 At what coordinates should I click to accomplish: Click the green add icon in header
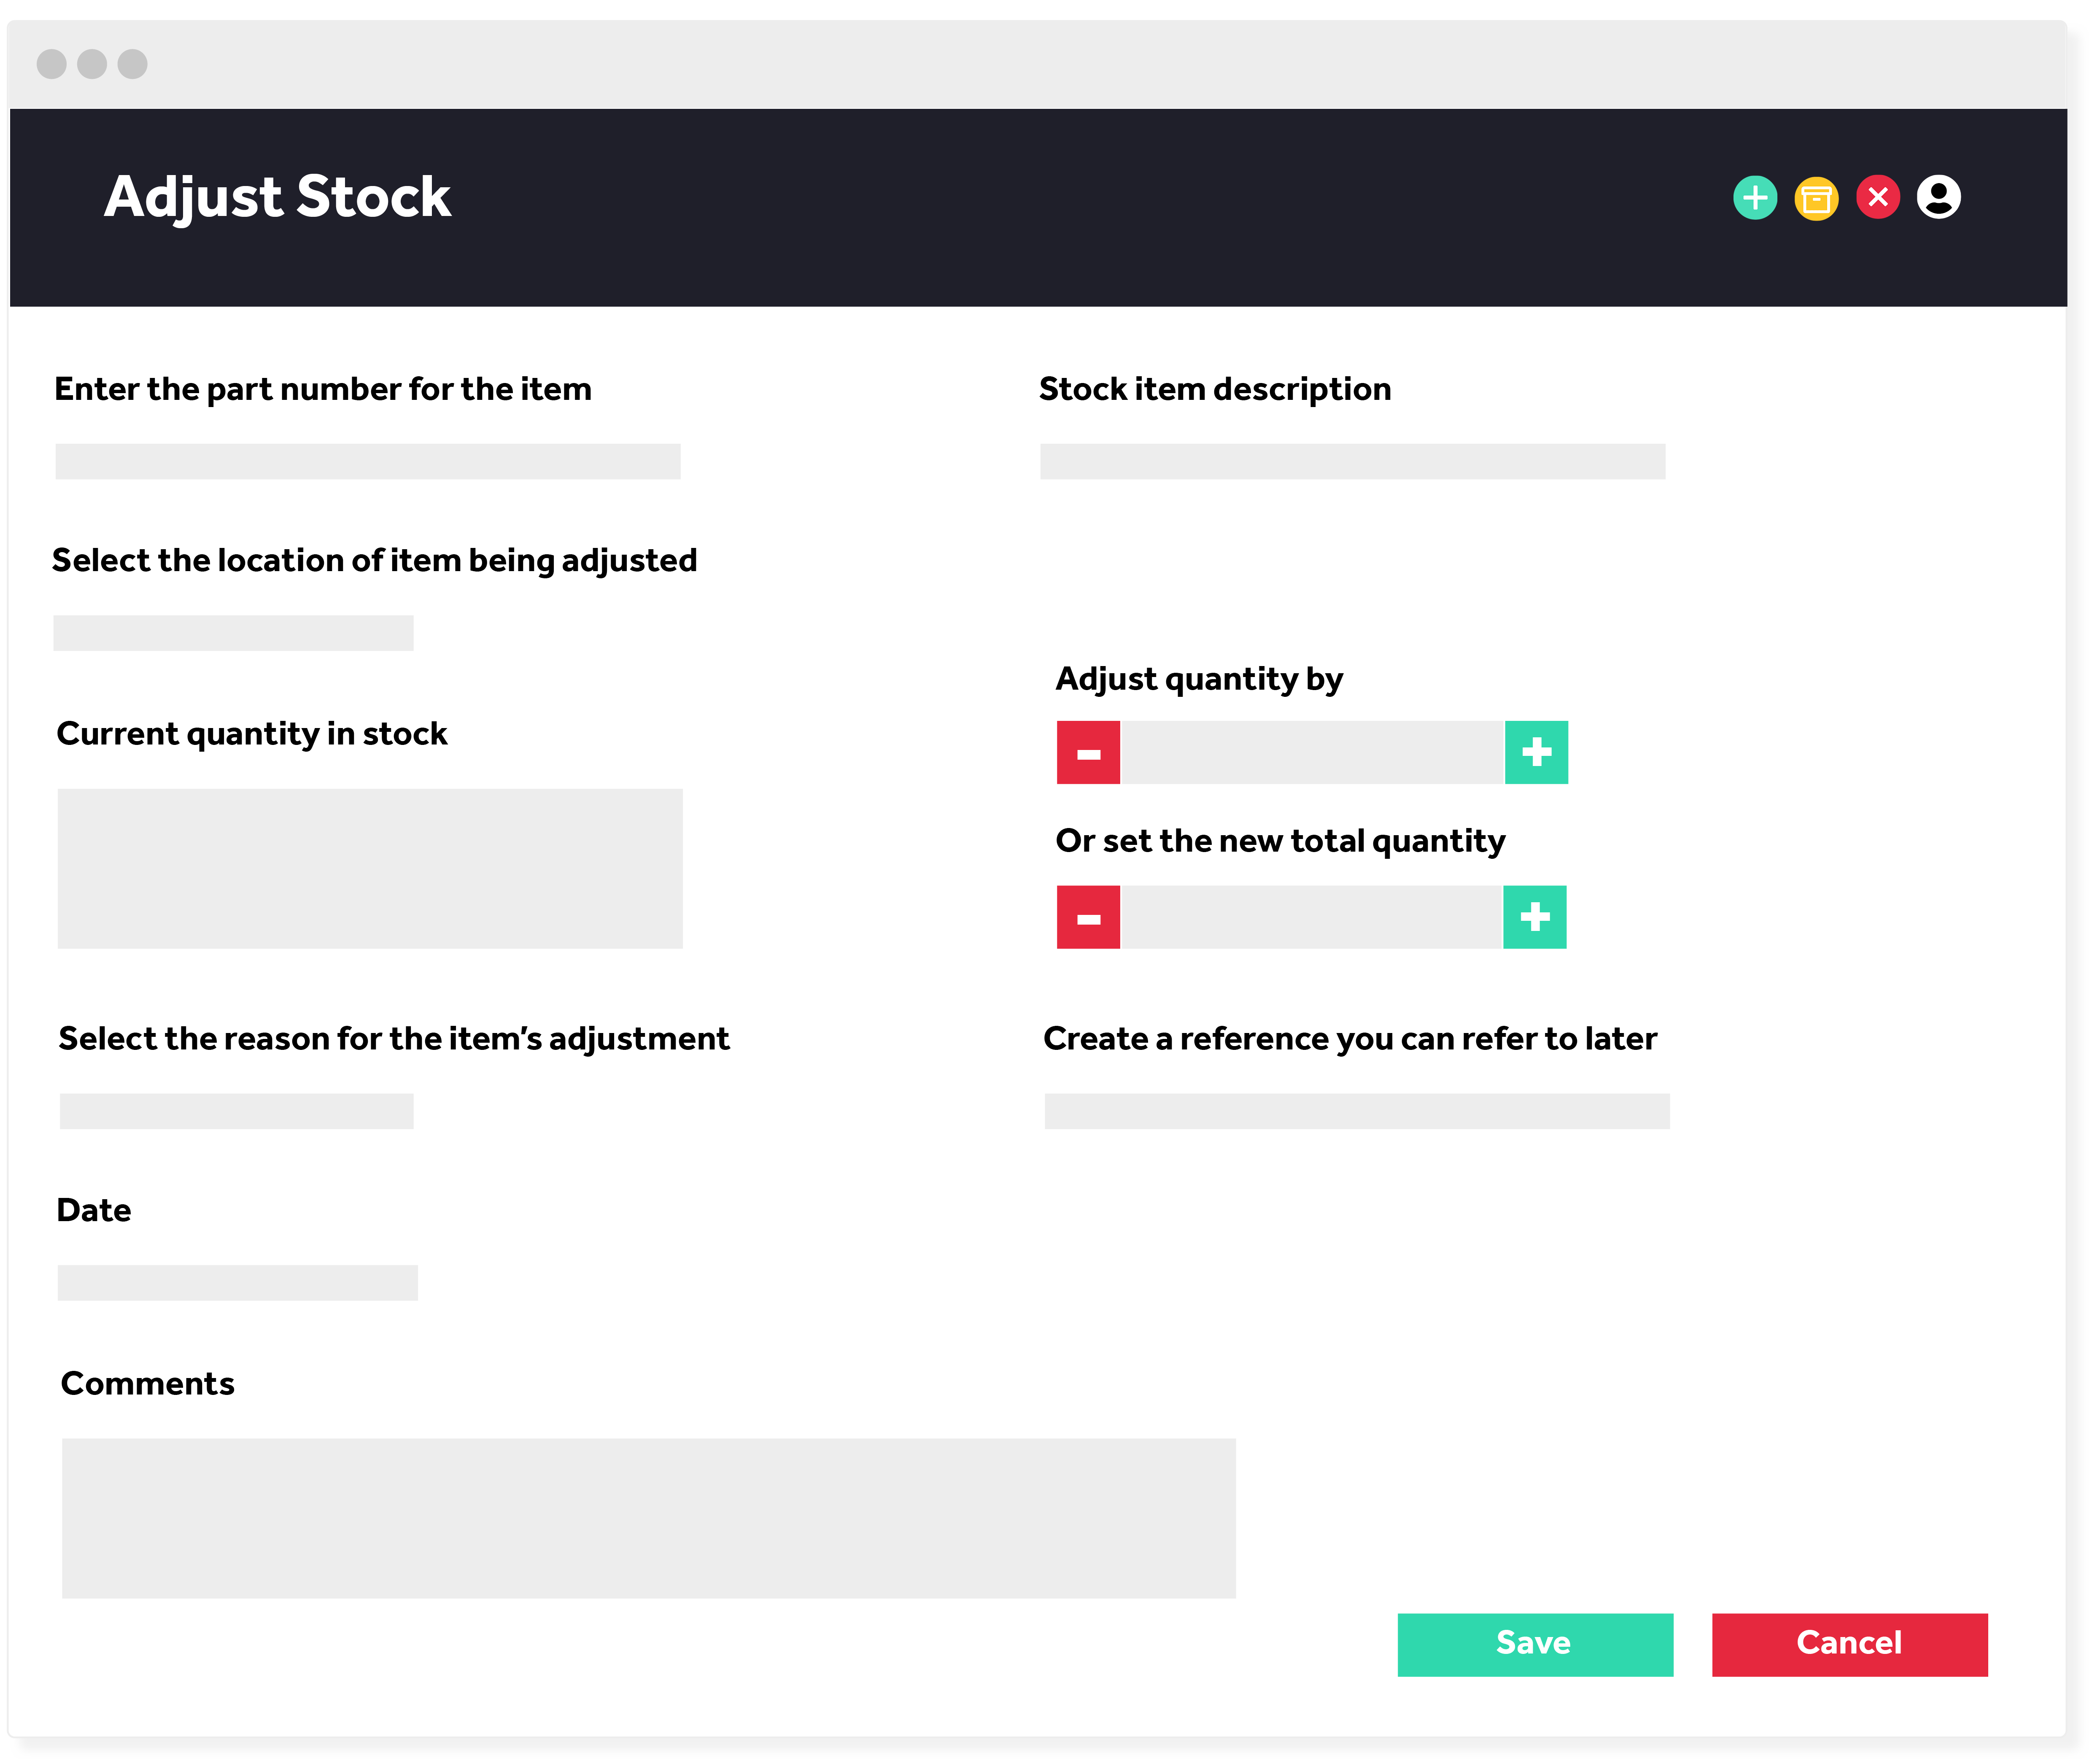point(1755,198)
